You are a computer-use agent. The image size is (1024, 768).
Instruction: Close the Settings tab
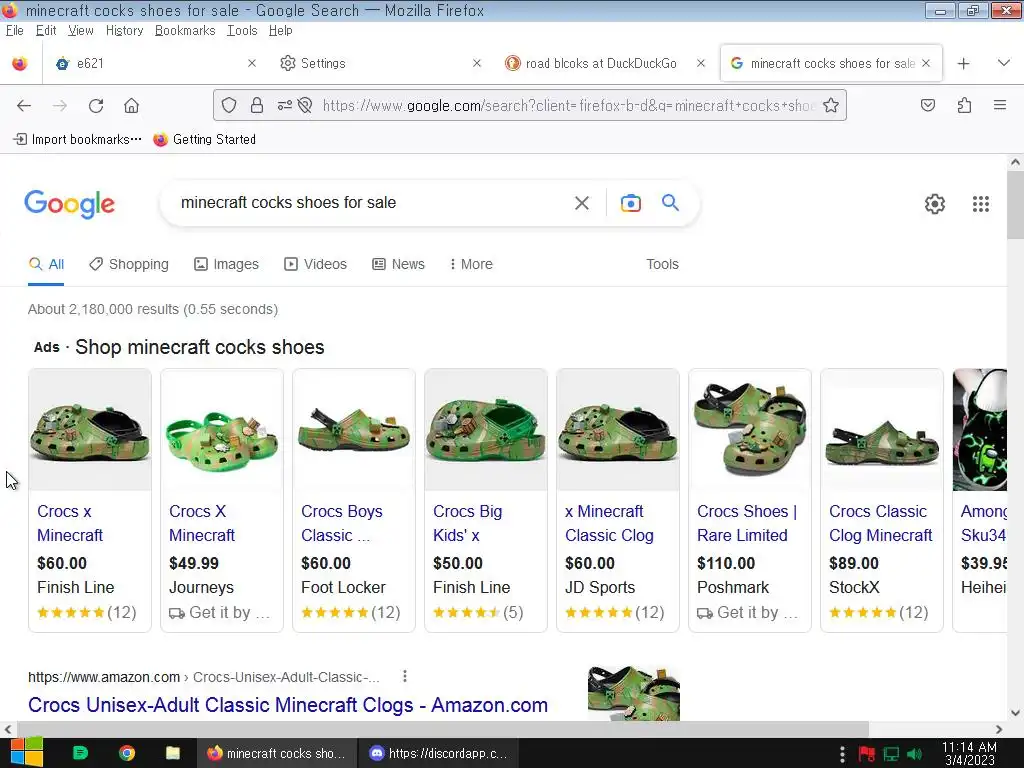(x=477, y=63)
